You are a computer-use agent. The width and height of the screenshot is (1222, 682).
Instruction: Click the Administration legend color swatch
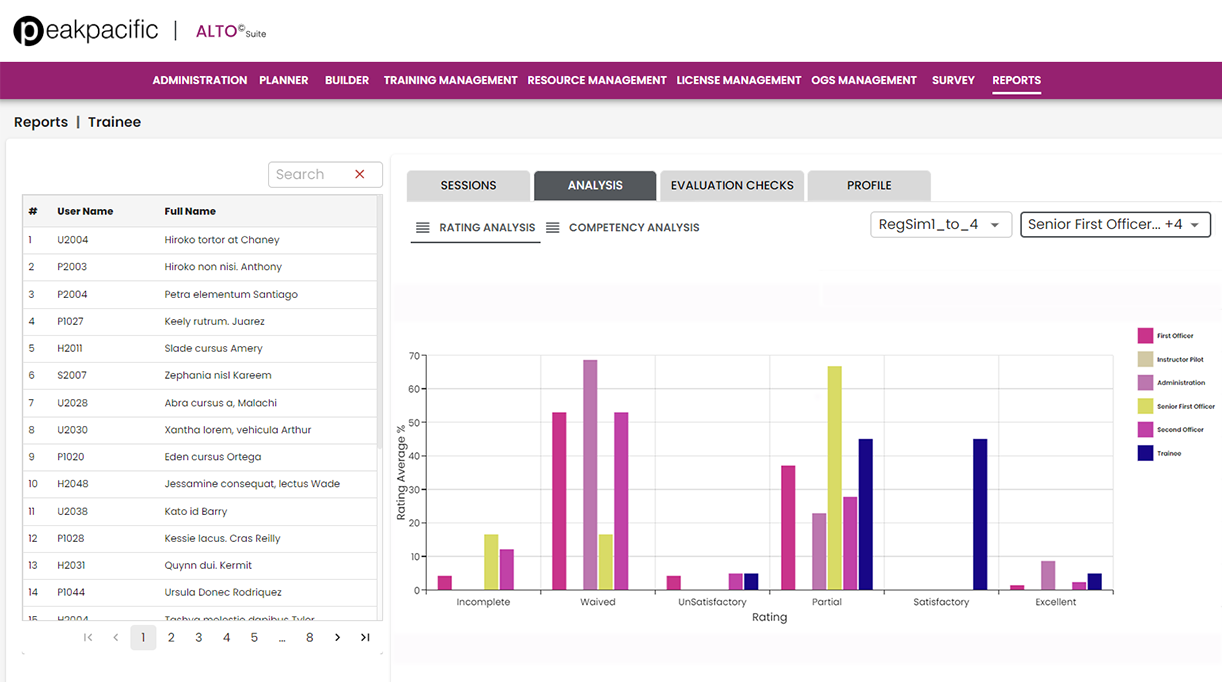1145,383
